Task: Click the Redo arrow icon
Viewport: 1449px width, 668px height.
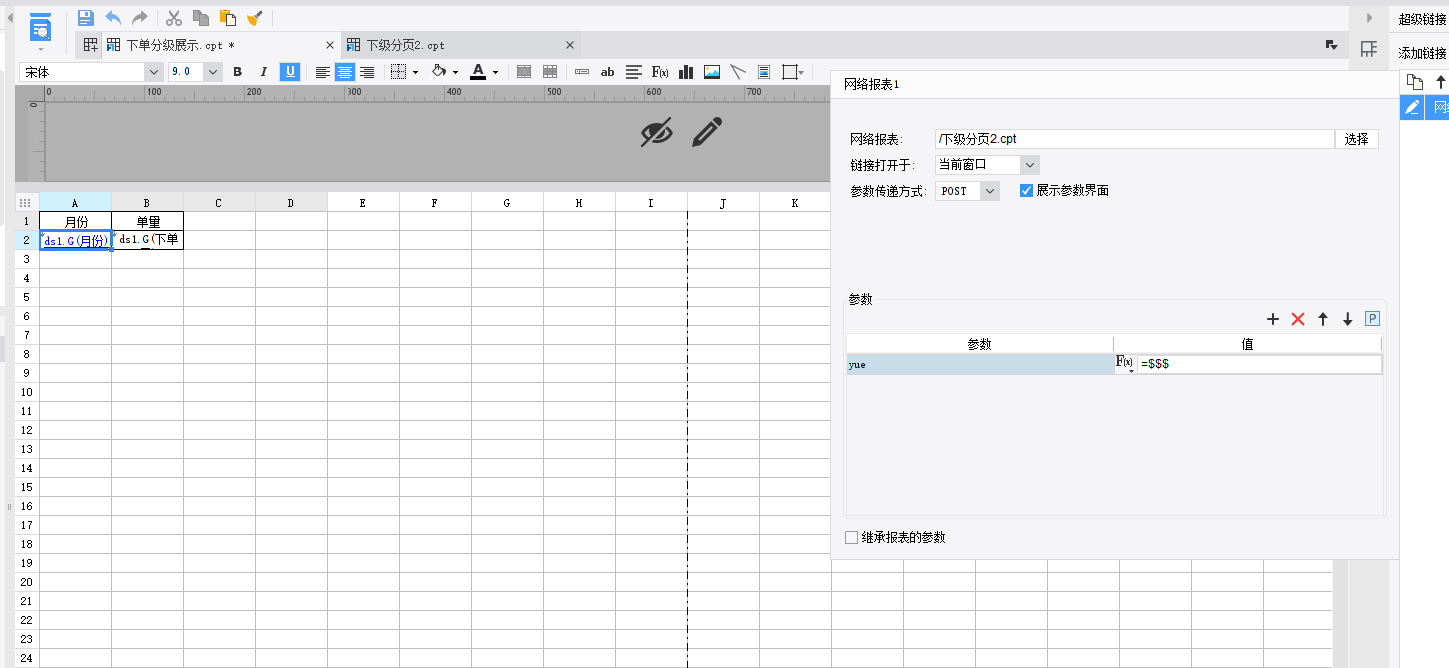Action: (140, 18)
